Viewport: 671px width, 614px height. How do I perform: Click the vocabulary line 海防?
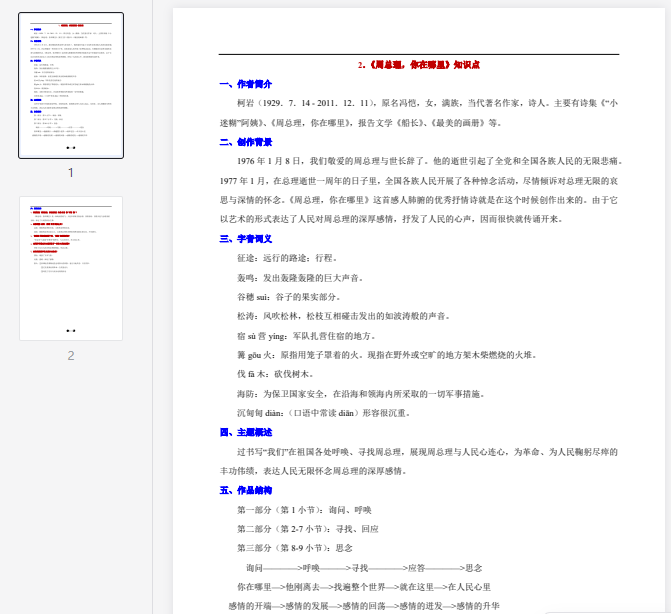(x=365, y=394)
